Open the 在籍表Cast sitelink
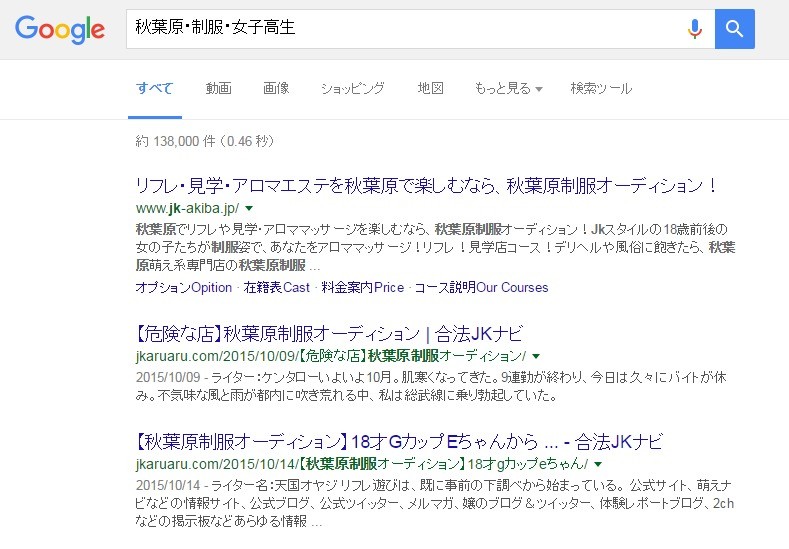The height and width of the screenshot is (549, 789). pos(276,287)
